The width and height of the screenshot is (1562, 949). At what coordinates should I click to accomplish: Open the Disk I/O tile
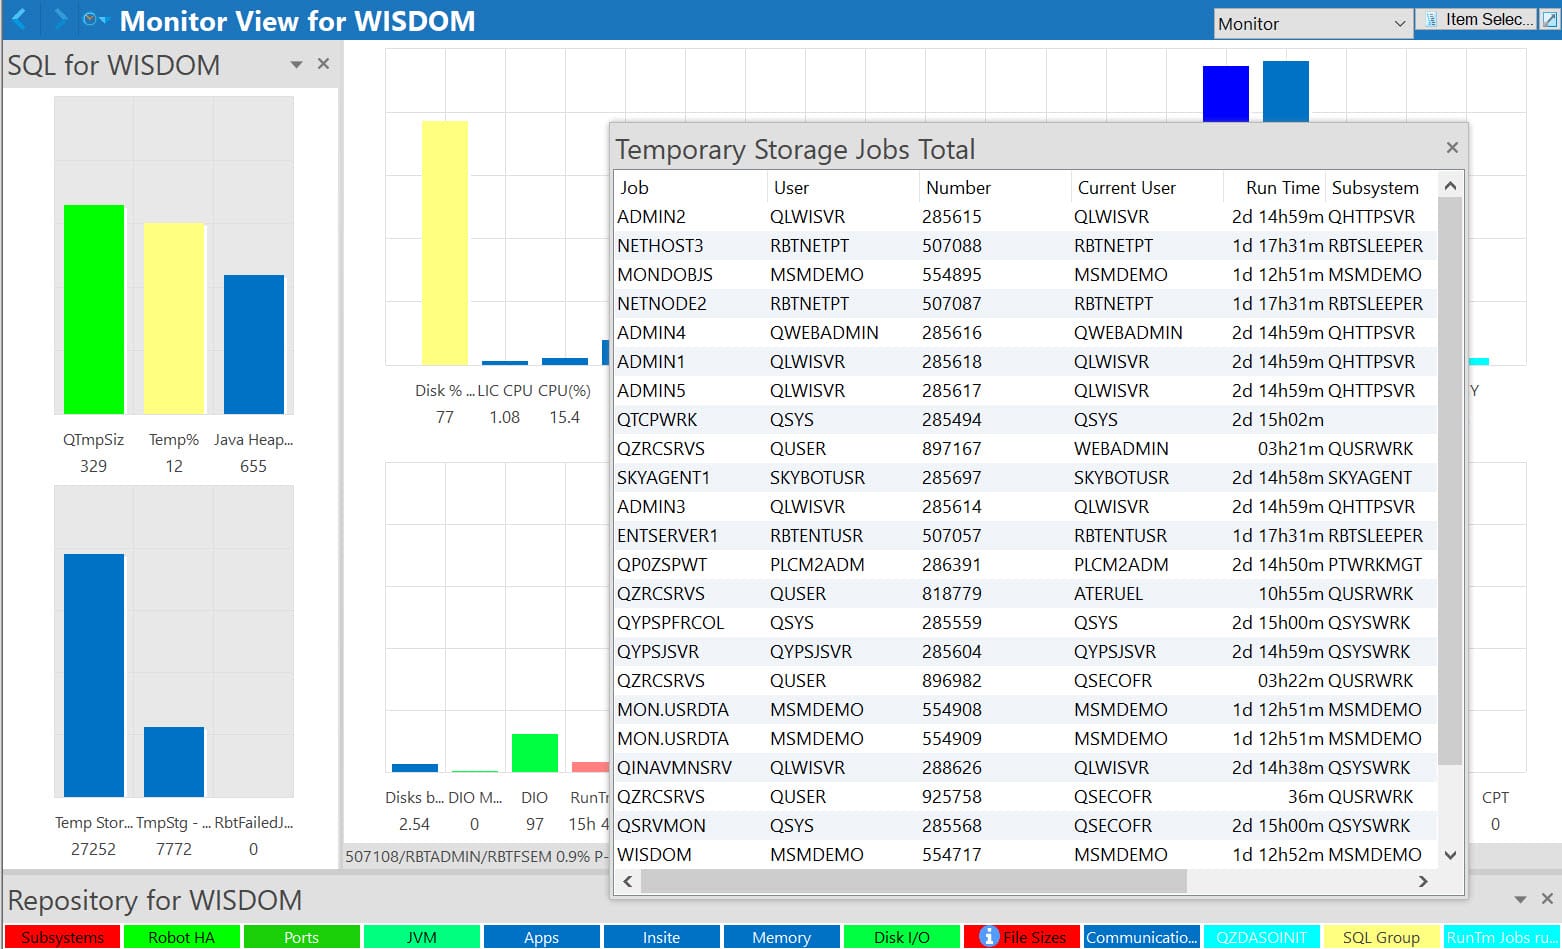901,937
